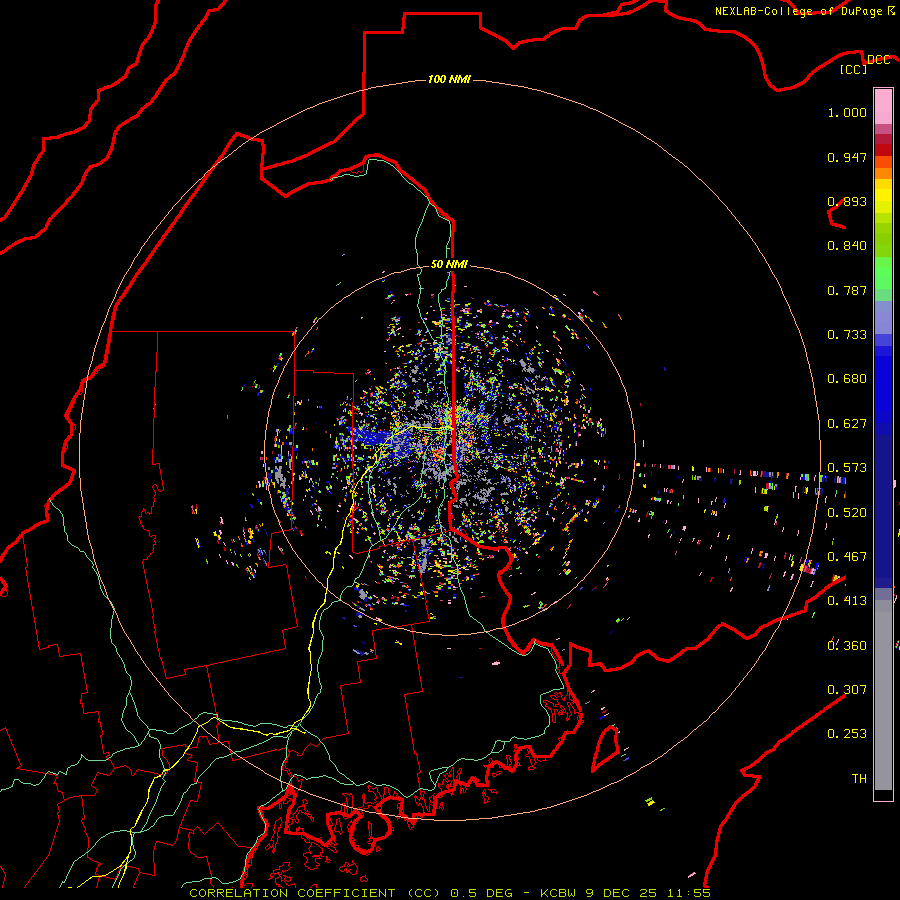Click the 0.787 color scale value
Viewport: 900px width, 900px height.
(x=847, y=290)
